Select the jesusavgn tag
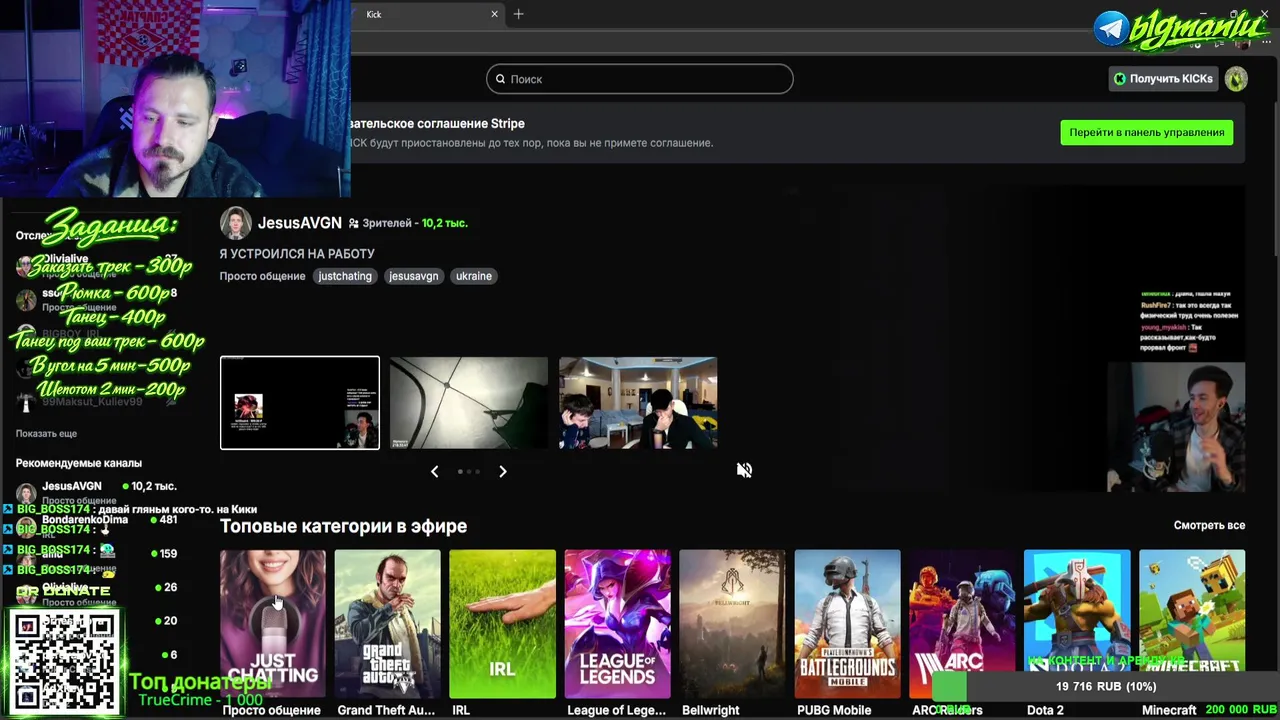The image size is (1280, 720). point(414,276)
